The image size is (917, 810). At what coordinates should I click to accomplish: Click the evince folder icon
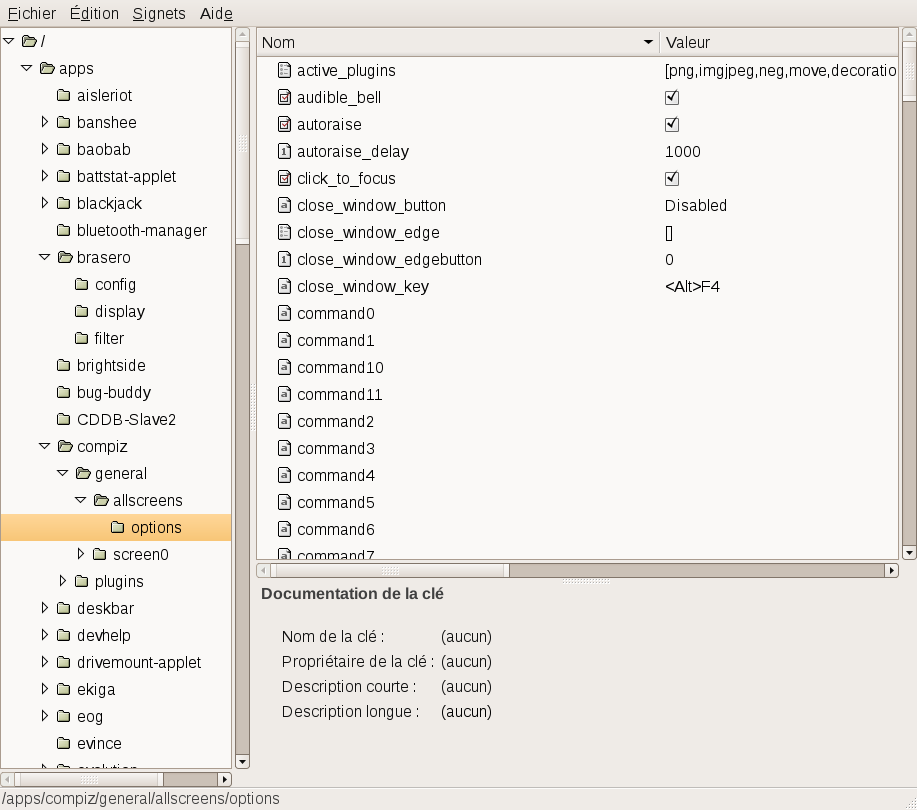pos(64,743)
